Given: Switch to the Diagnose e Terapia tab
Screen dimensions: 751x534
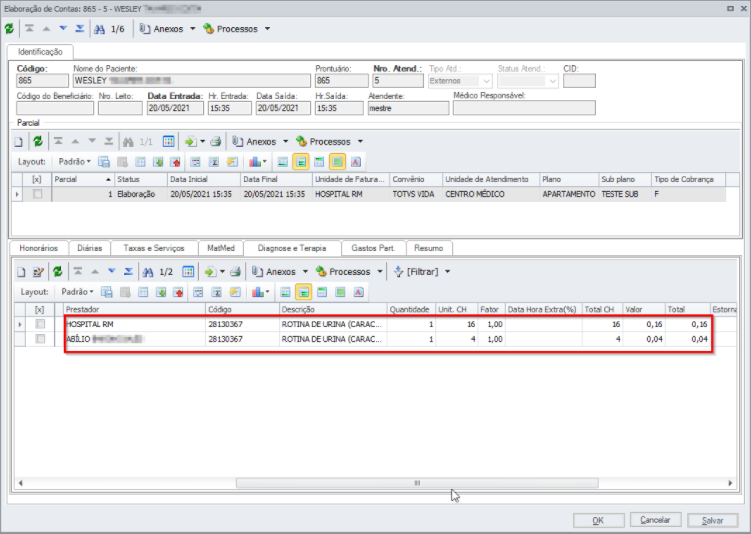Looking at the screenshot, I should tap(292, 248).
